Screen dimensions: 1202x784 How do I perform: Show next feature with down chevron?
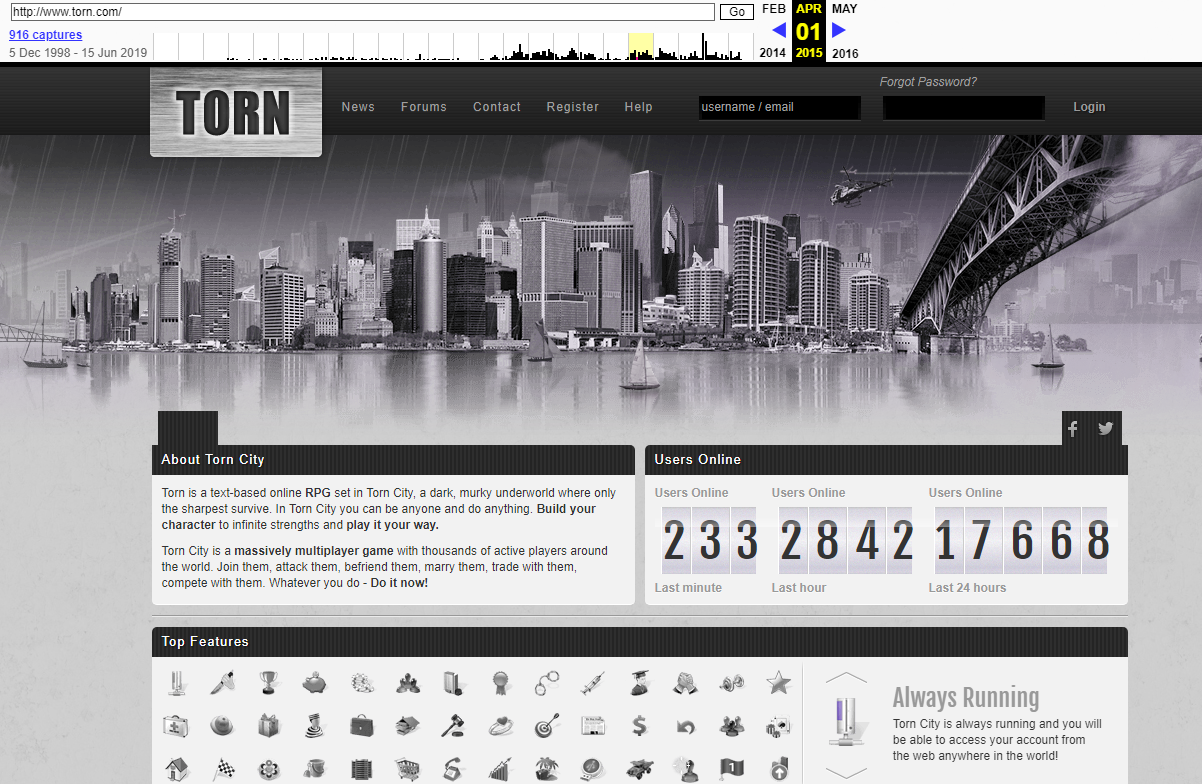coord(846,773)
